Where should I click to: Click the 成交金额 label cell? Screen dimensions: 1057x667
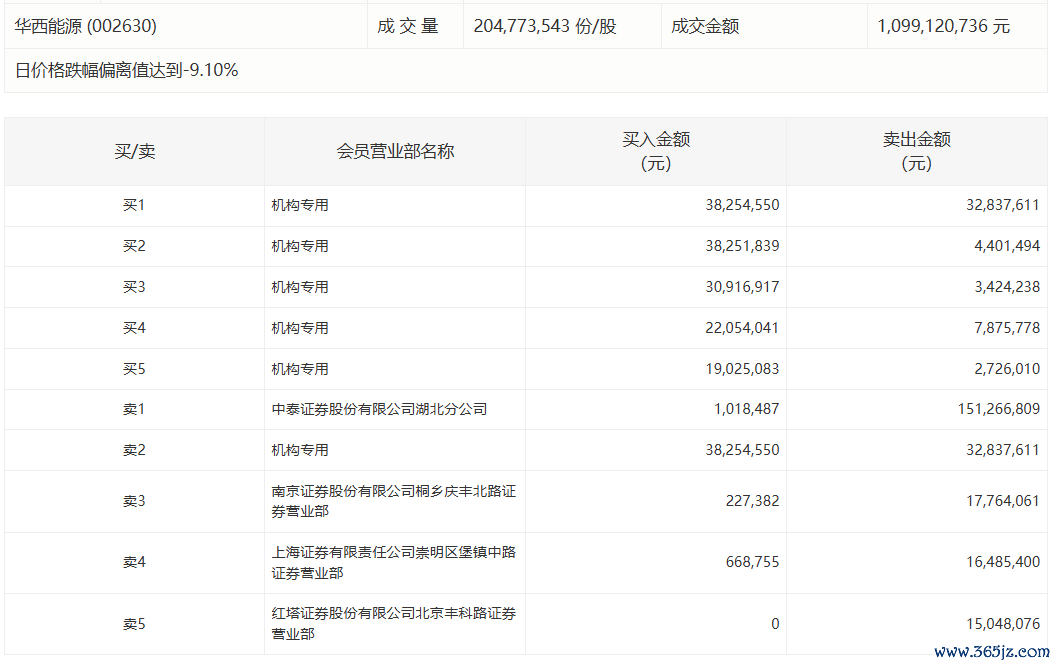click(705, 26)
